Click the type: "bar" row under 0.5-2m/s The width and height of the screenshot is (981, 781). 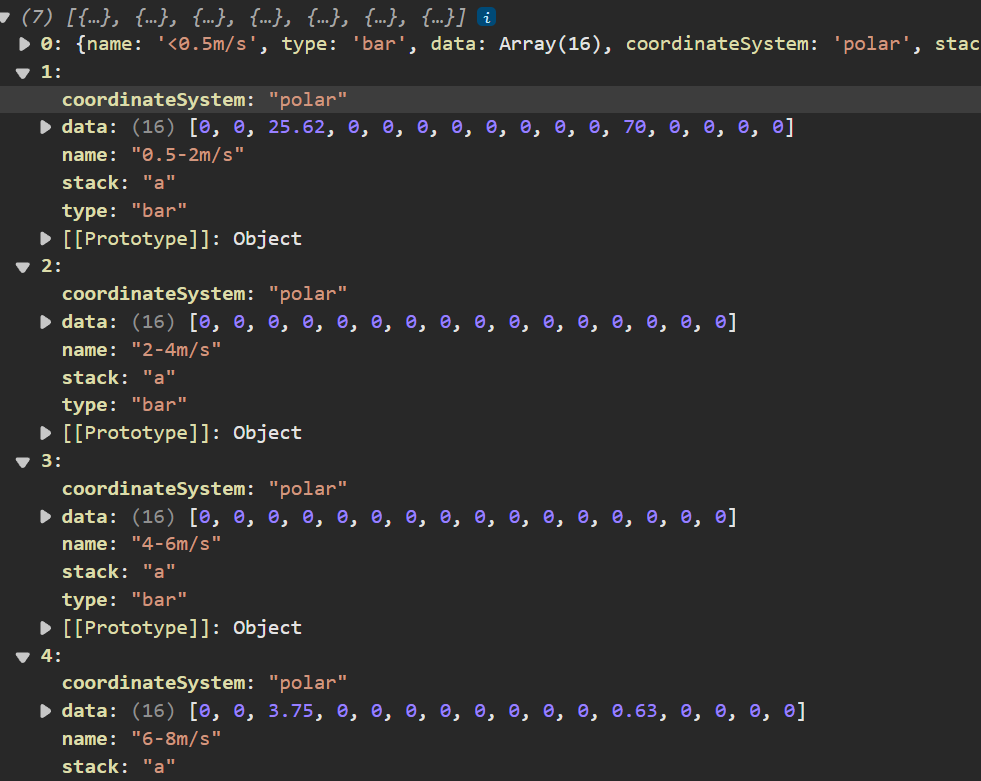tap(124, 211)
